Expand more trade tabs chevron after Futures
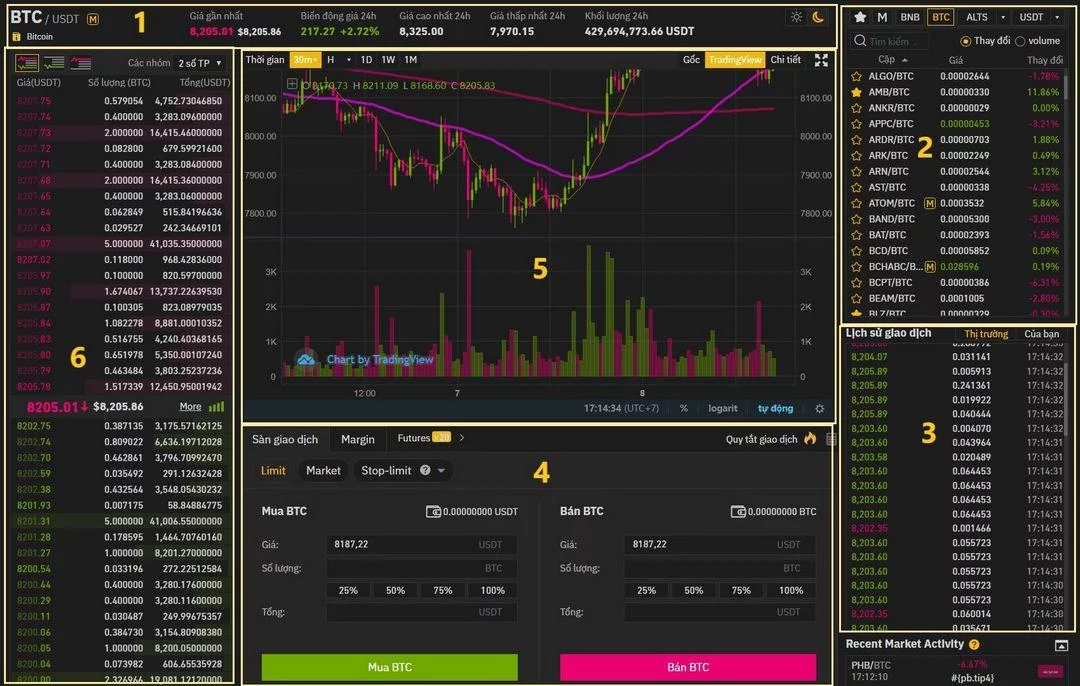Screen dimensions: 1080x686 tap(461, 438)
